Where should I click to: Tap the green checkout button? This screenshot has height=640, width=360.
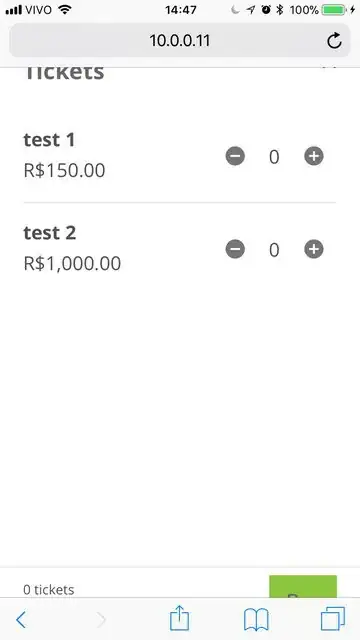pos(303,587)
